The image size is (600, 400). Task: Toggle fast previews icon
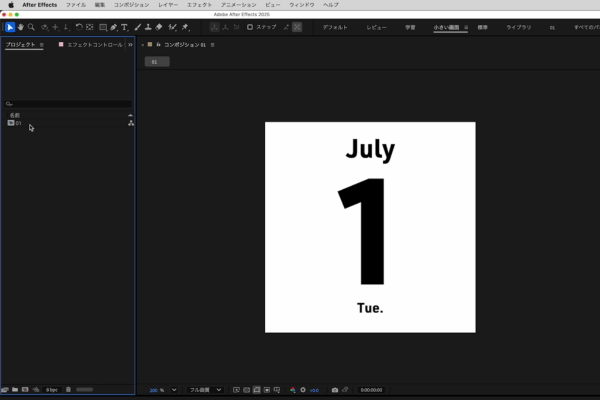tap(236, 390)
